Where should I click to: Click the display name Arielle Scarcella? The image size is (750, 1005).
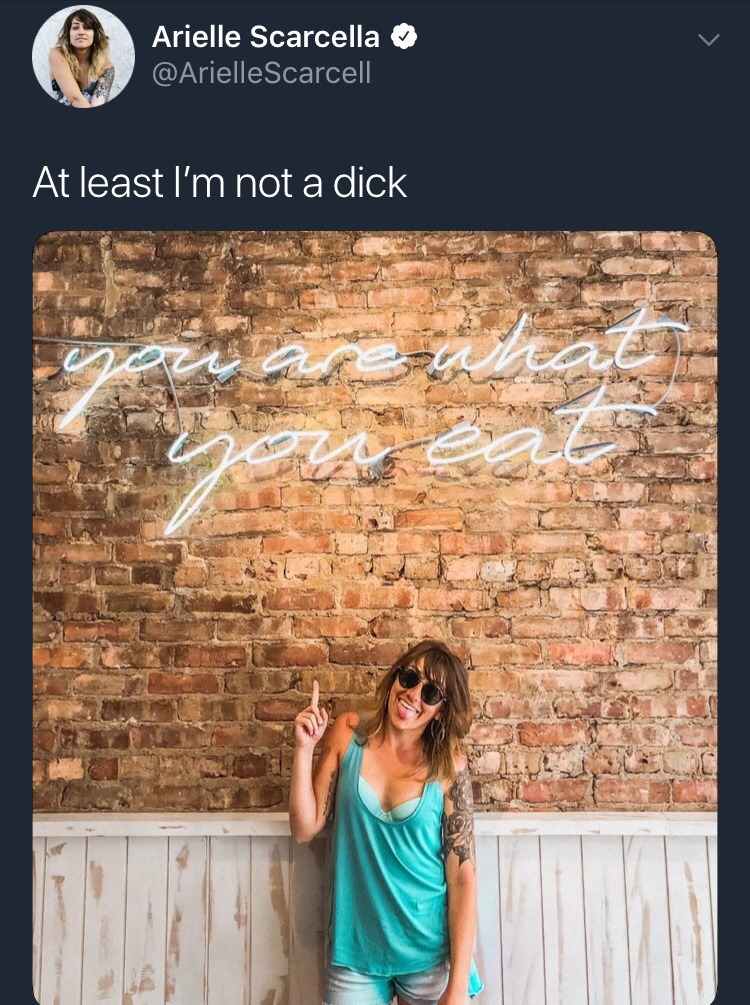(265, 37)
